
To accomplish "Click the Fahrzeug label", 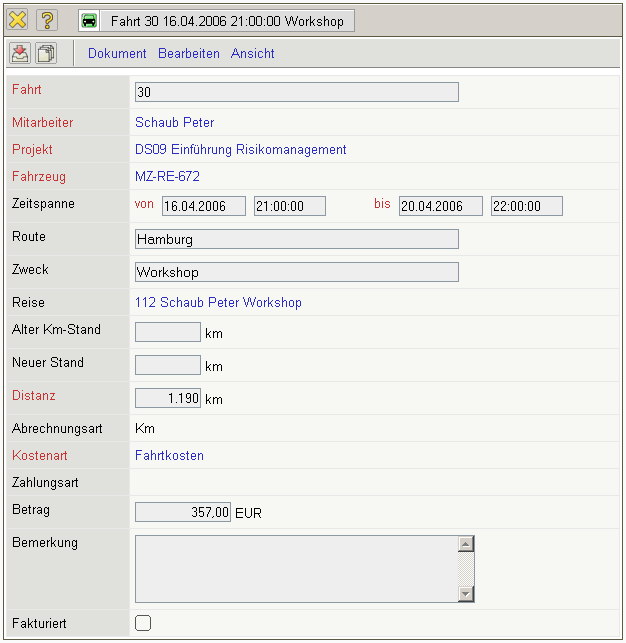I will (x=39, y=176).
